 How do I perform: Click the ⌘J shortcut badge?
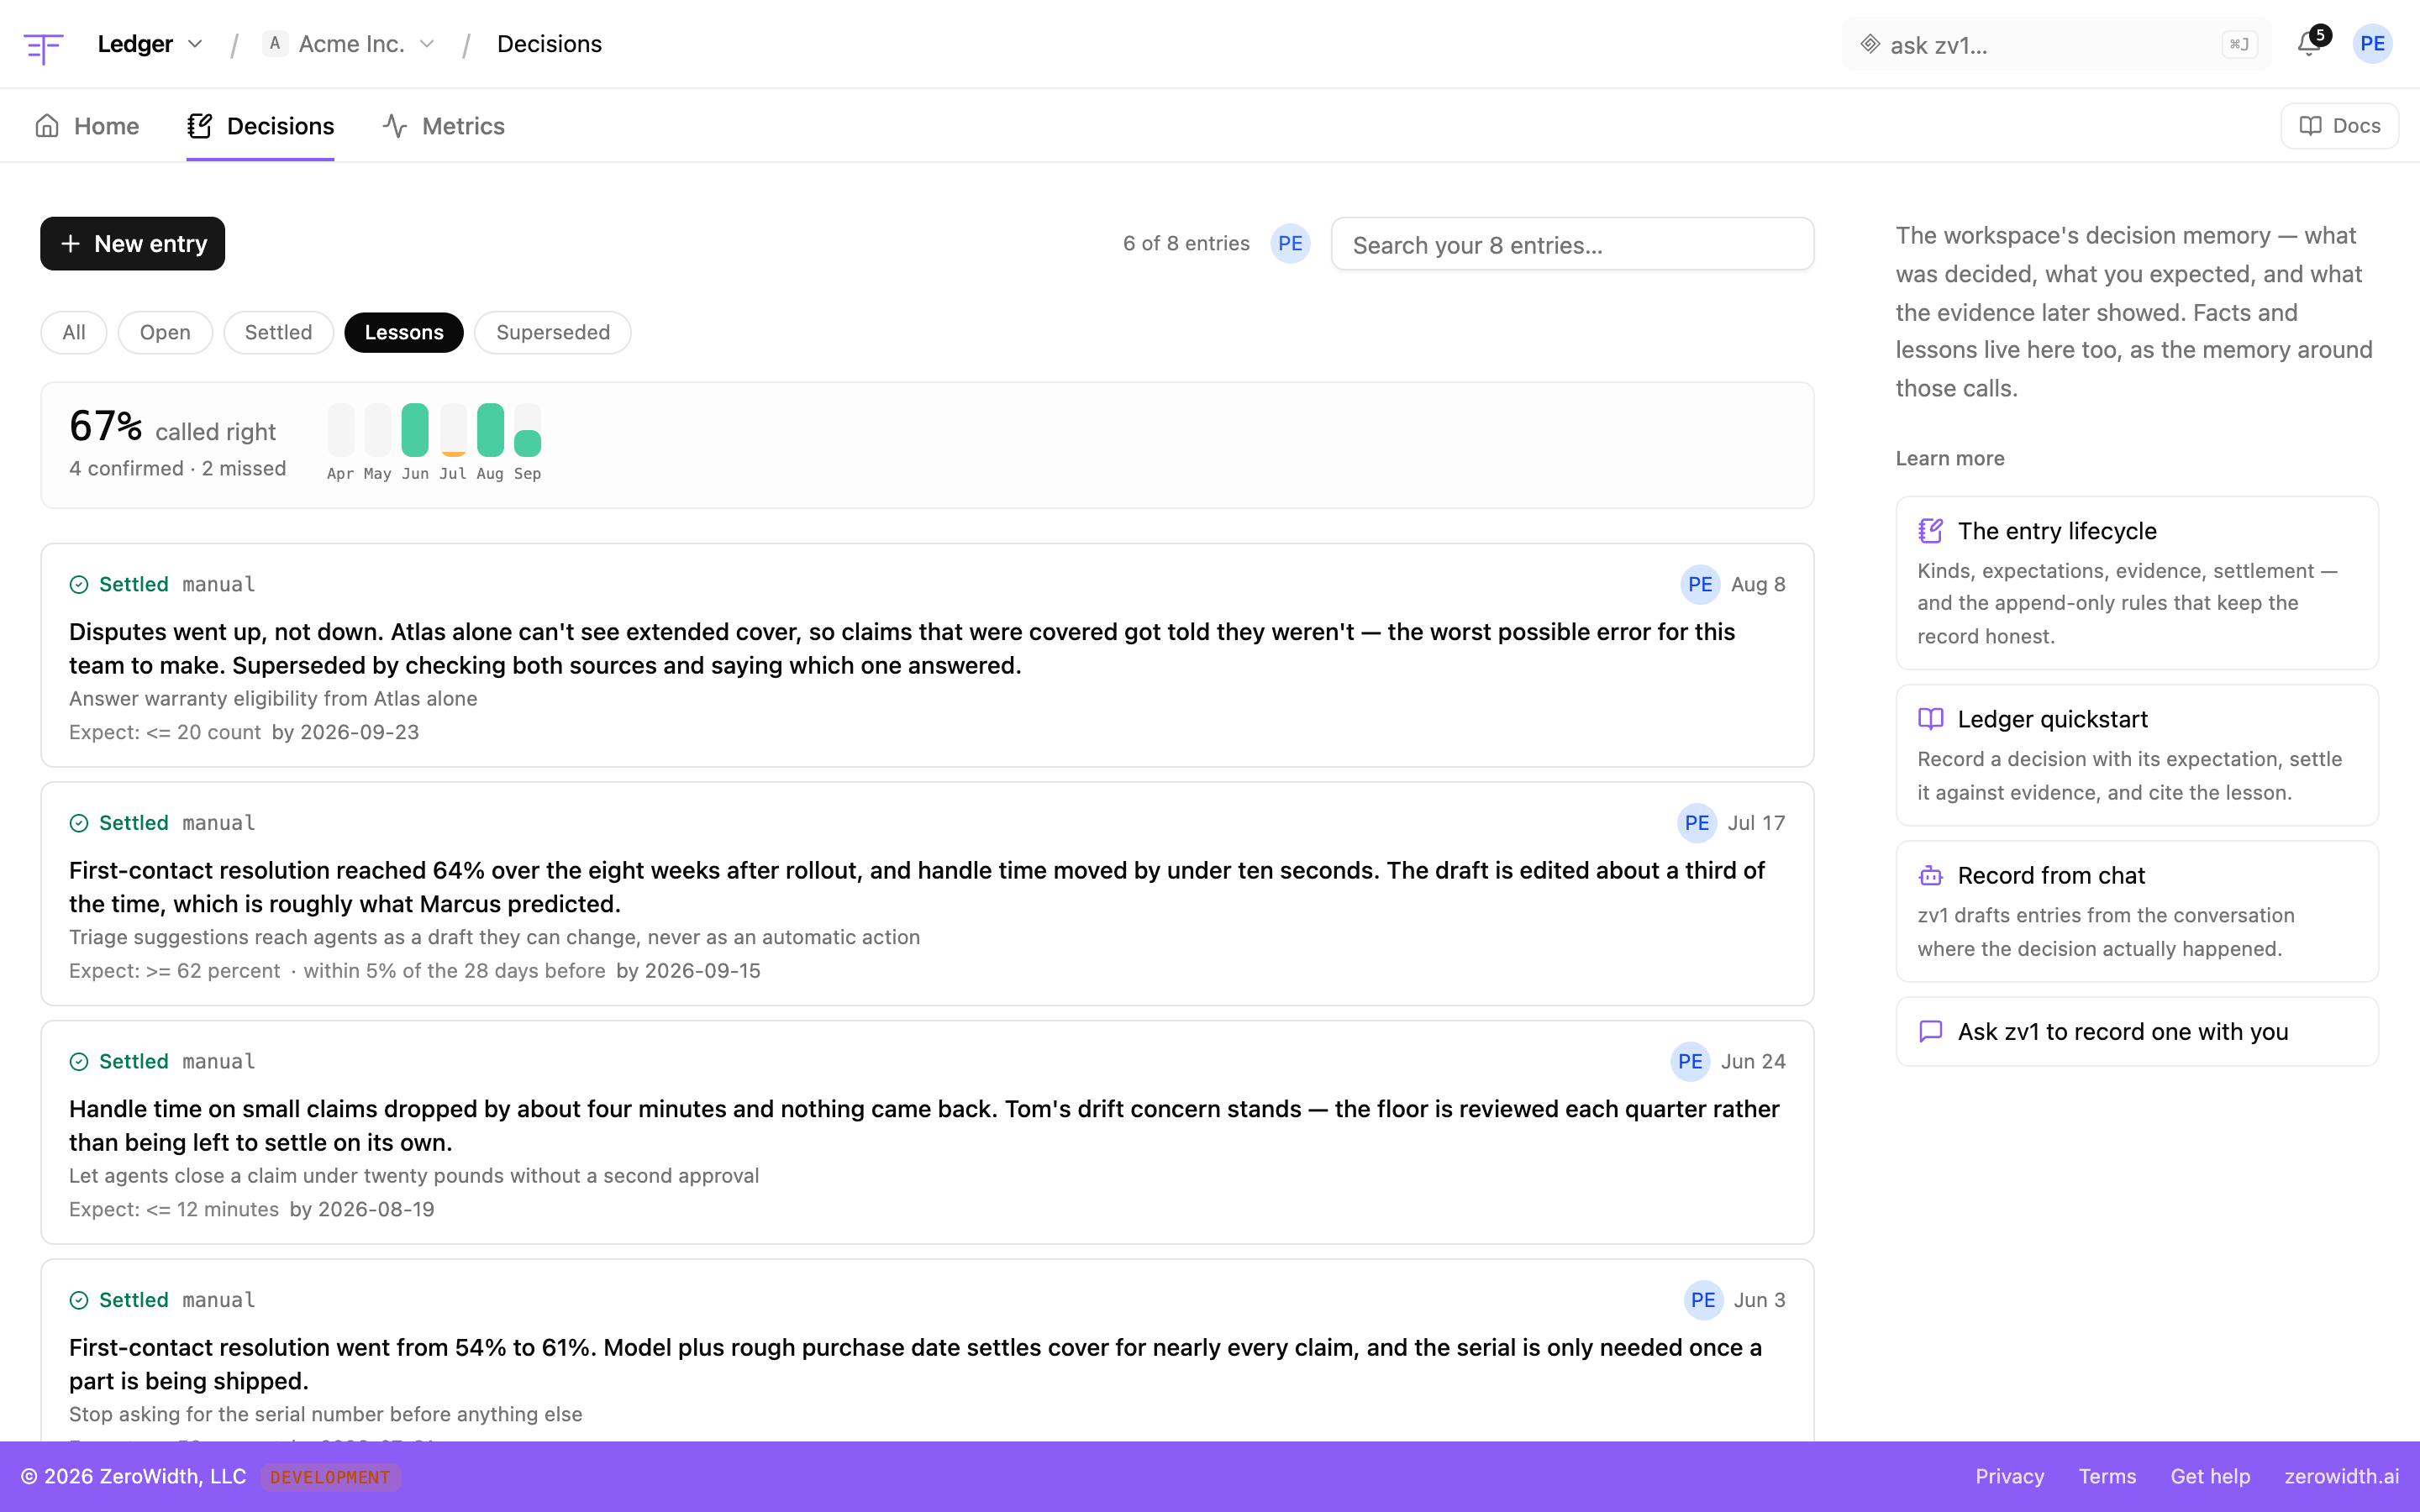[x=2239, y=45]
